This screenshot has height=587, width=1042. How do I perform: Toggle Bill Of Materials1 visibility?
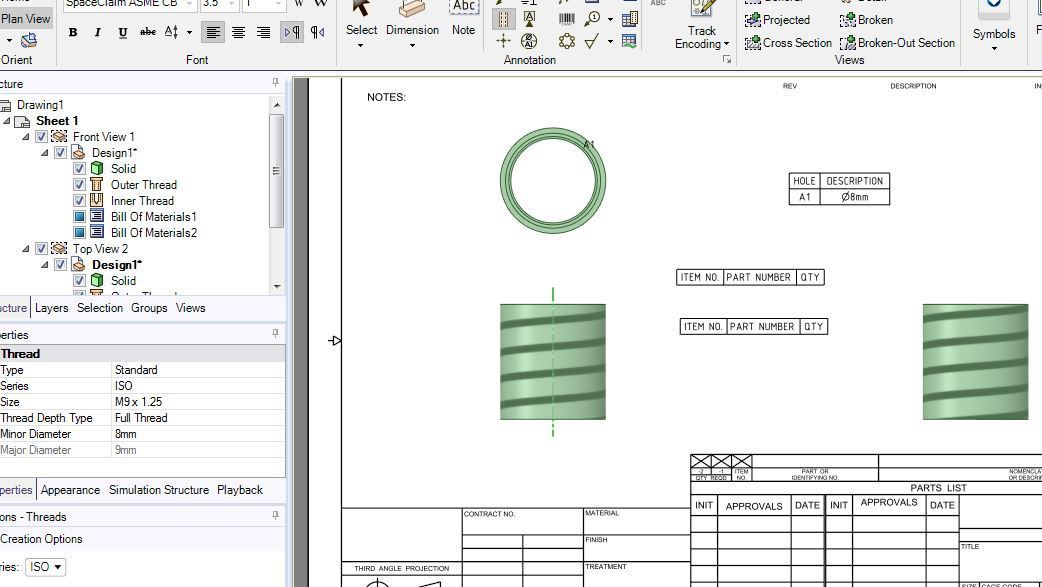click(79, 216)
